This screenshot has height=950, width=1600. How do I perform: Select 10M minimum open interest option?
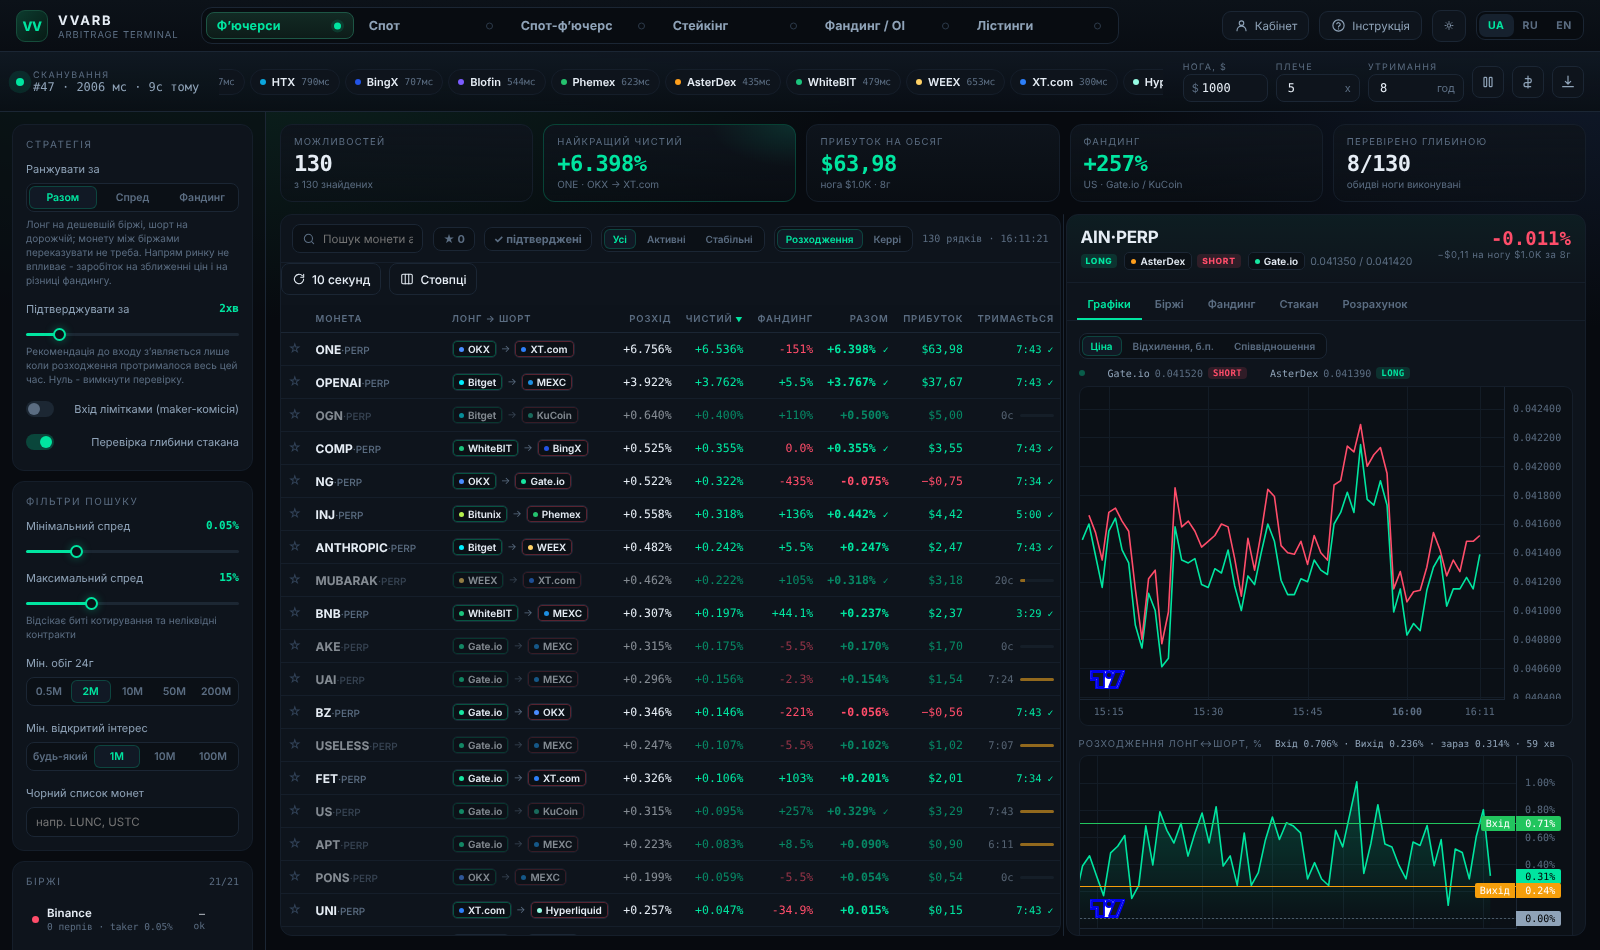point(165,756)
